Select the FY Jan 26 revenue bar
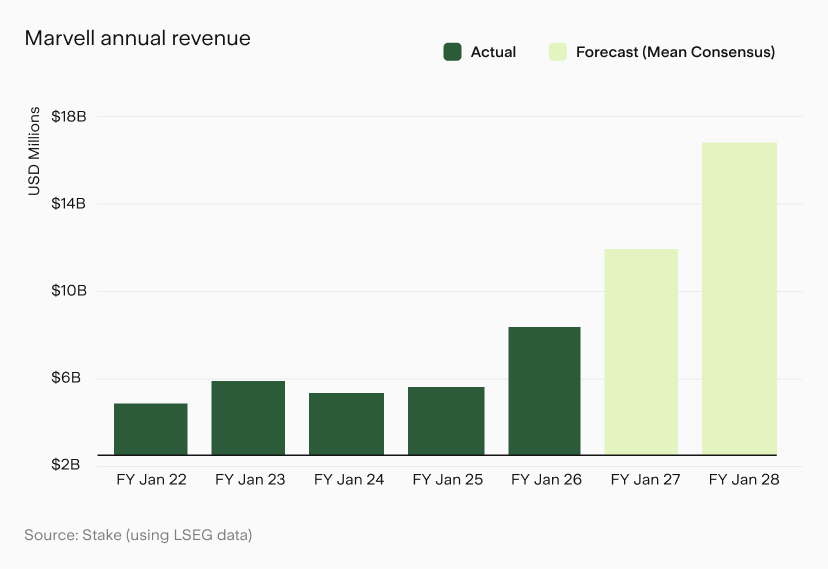Screen dimensions: 828x569 tap(544, 391)
